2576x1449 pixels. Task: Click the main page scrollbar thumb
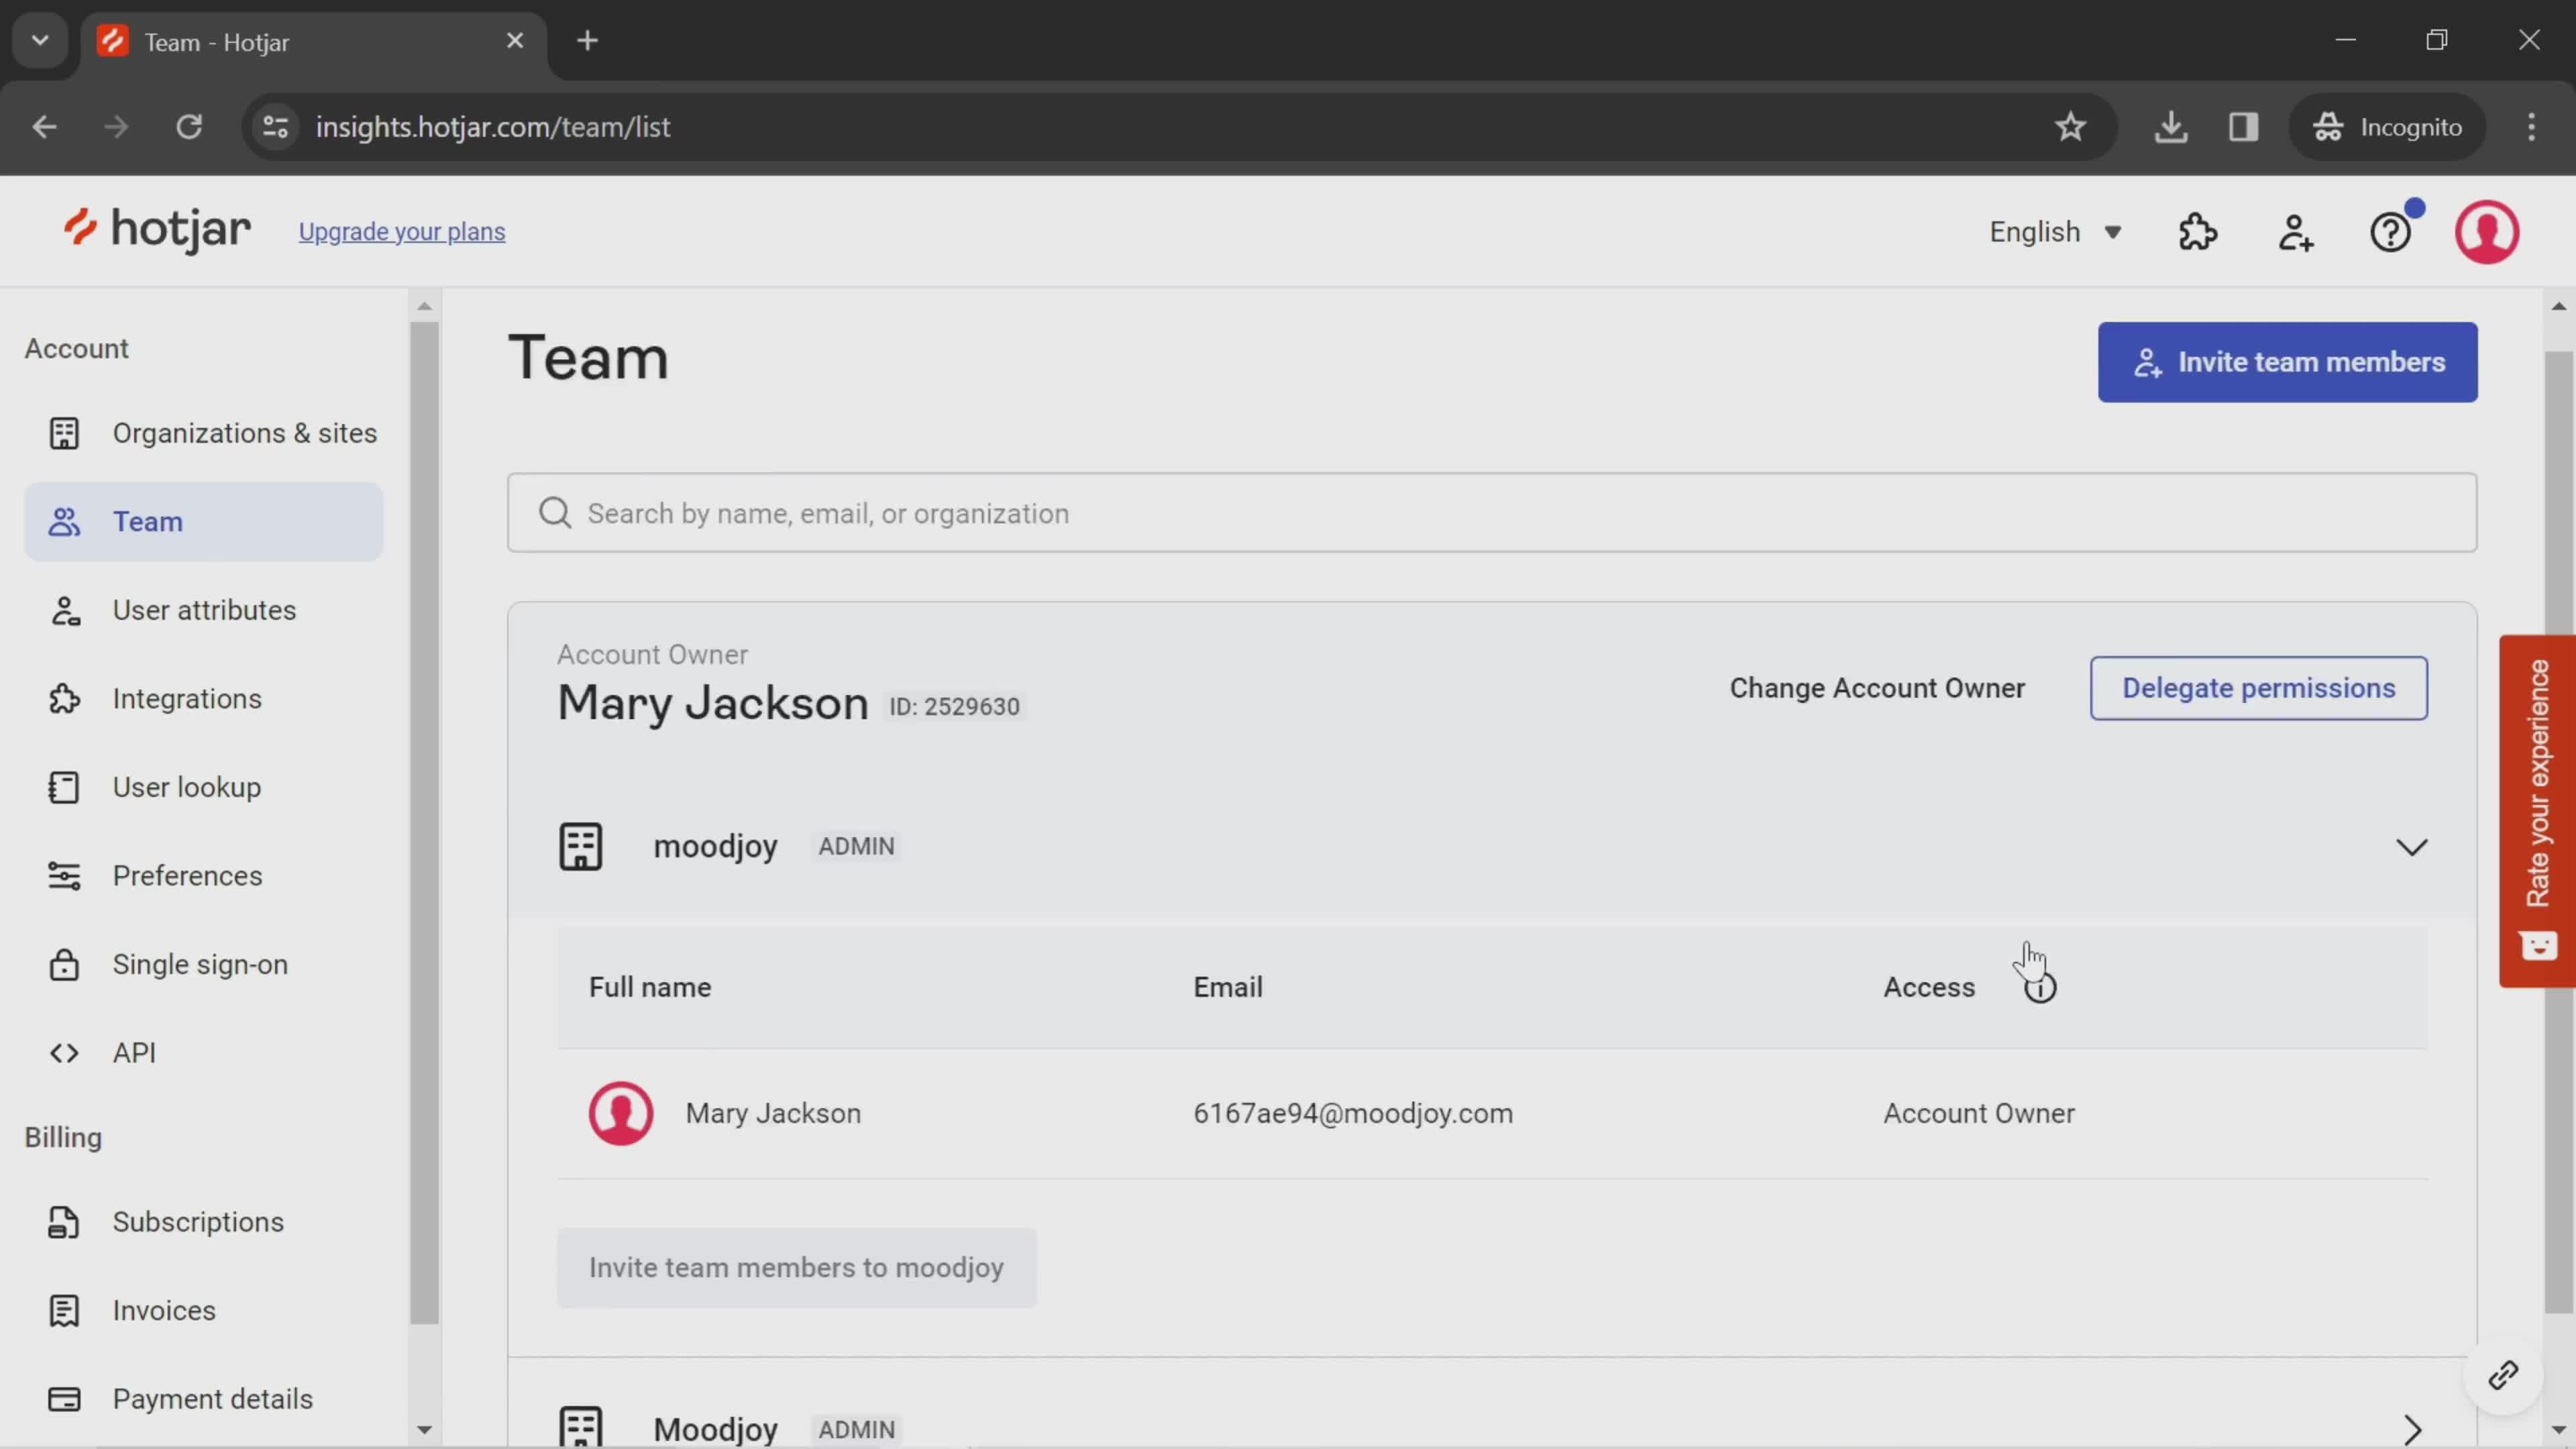pos(2559,832)
